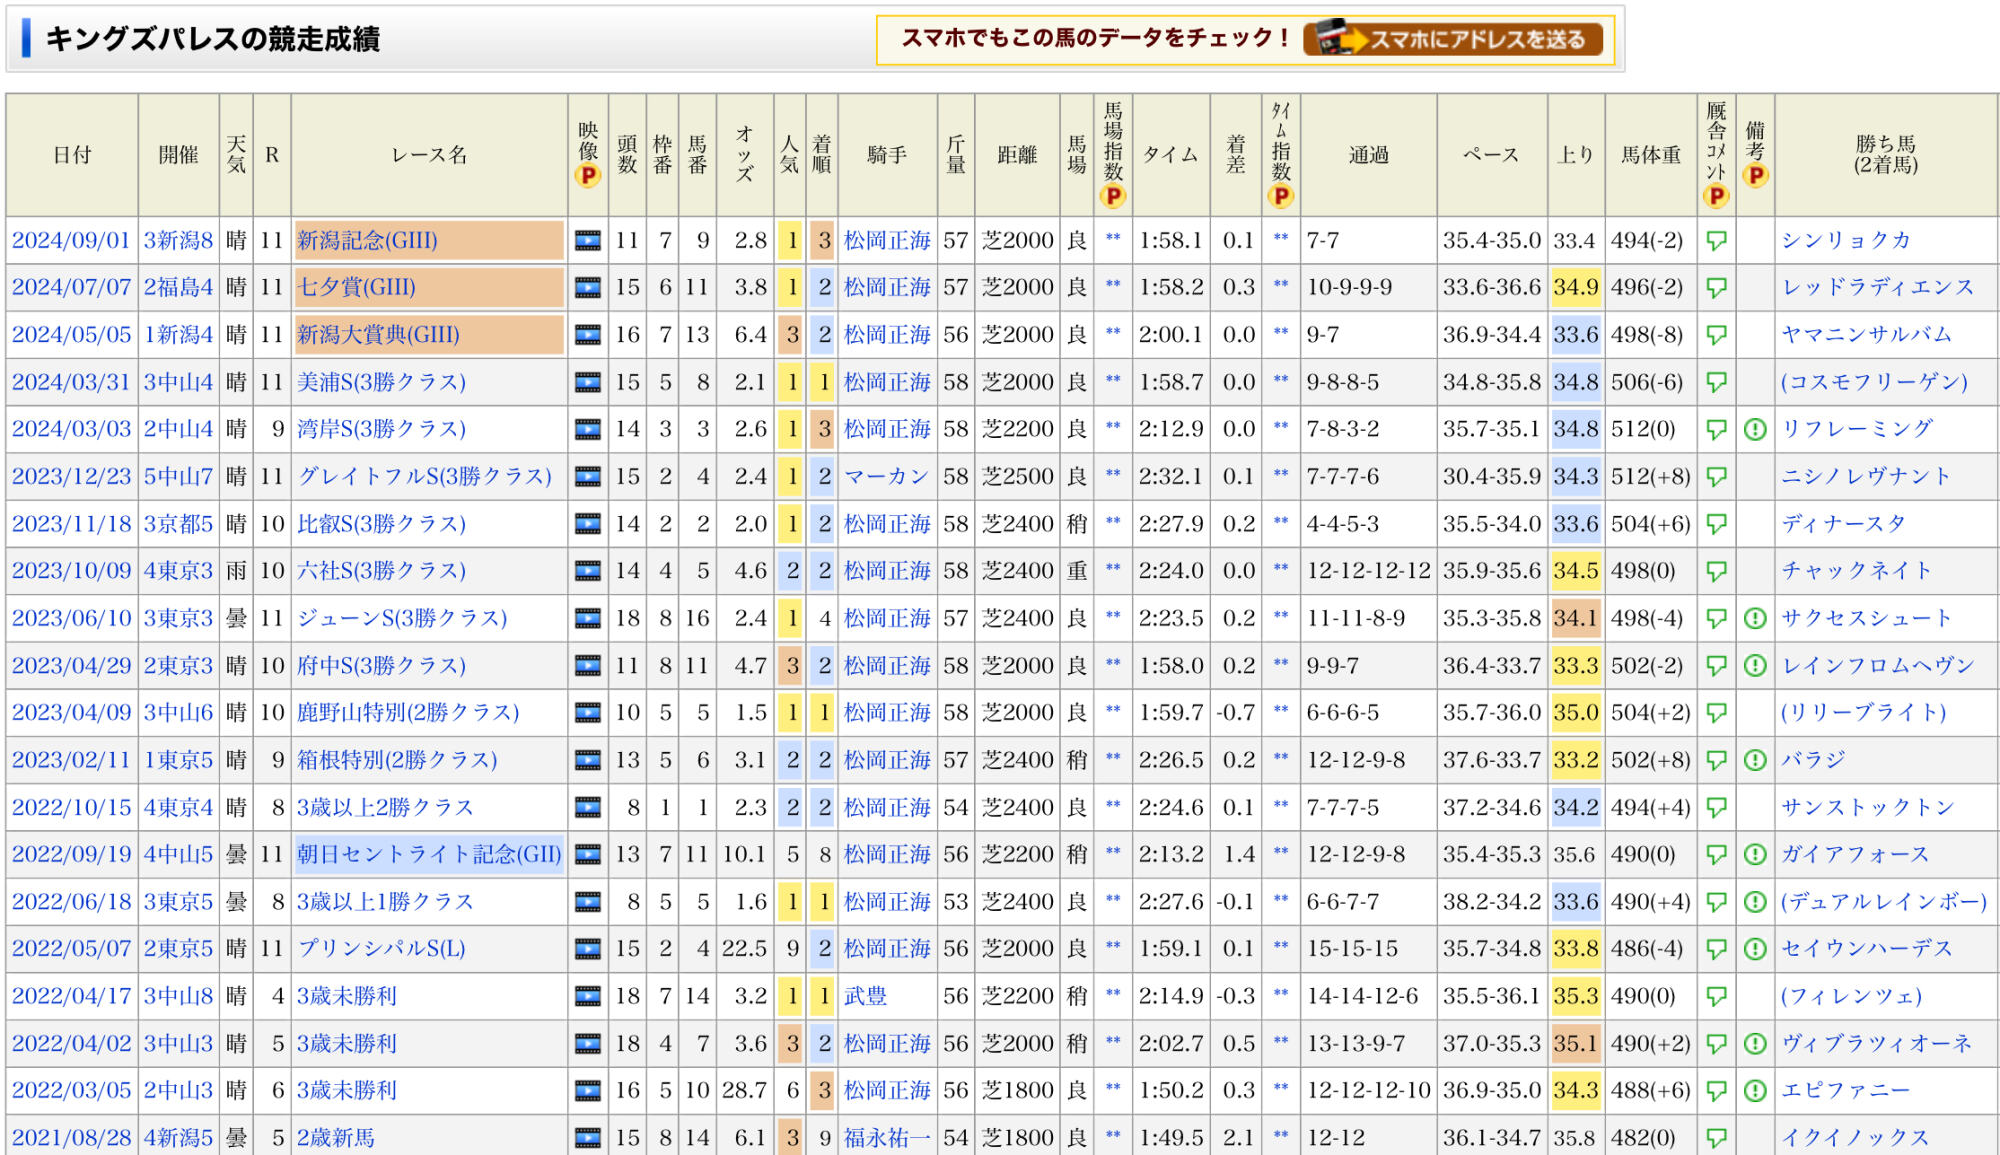Play video for 2022/04/17 3歳未勝利 race
This screenshot has height=1155, width=2000.
click(x=588, y=996)
